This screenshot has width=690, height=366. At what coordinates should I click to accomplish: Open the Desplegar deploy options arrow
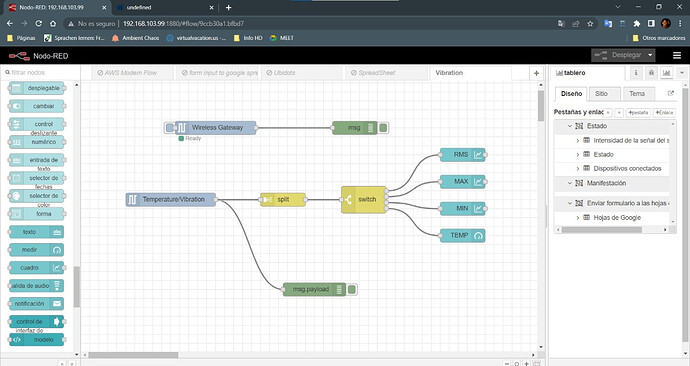tap(650, 55)
